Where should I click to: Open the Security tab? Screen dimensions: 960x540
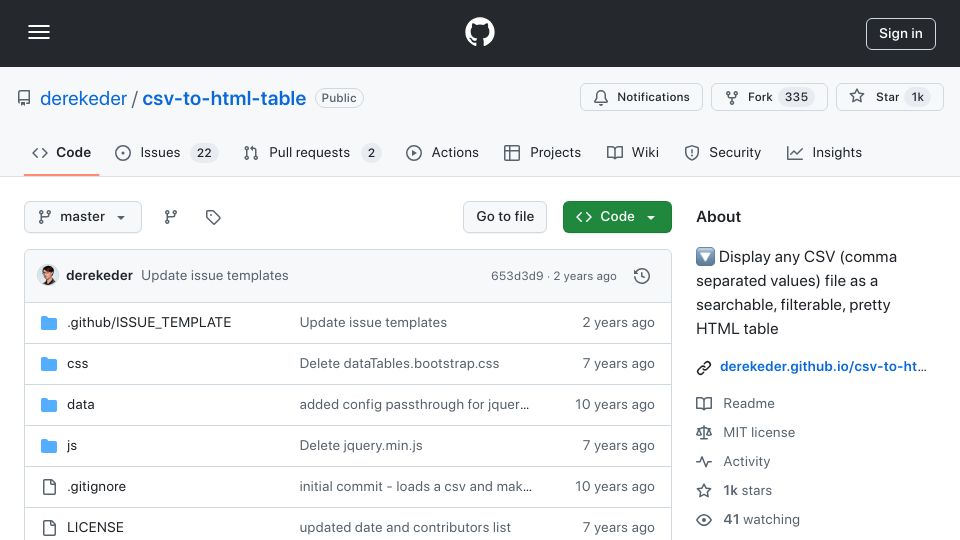723,152
